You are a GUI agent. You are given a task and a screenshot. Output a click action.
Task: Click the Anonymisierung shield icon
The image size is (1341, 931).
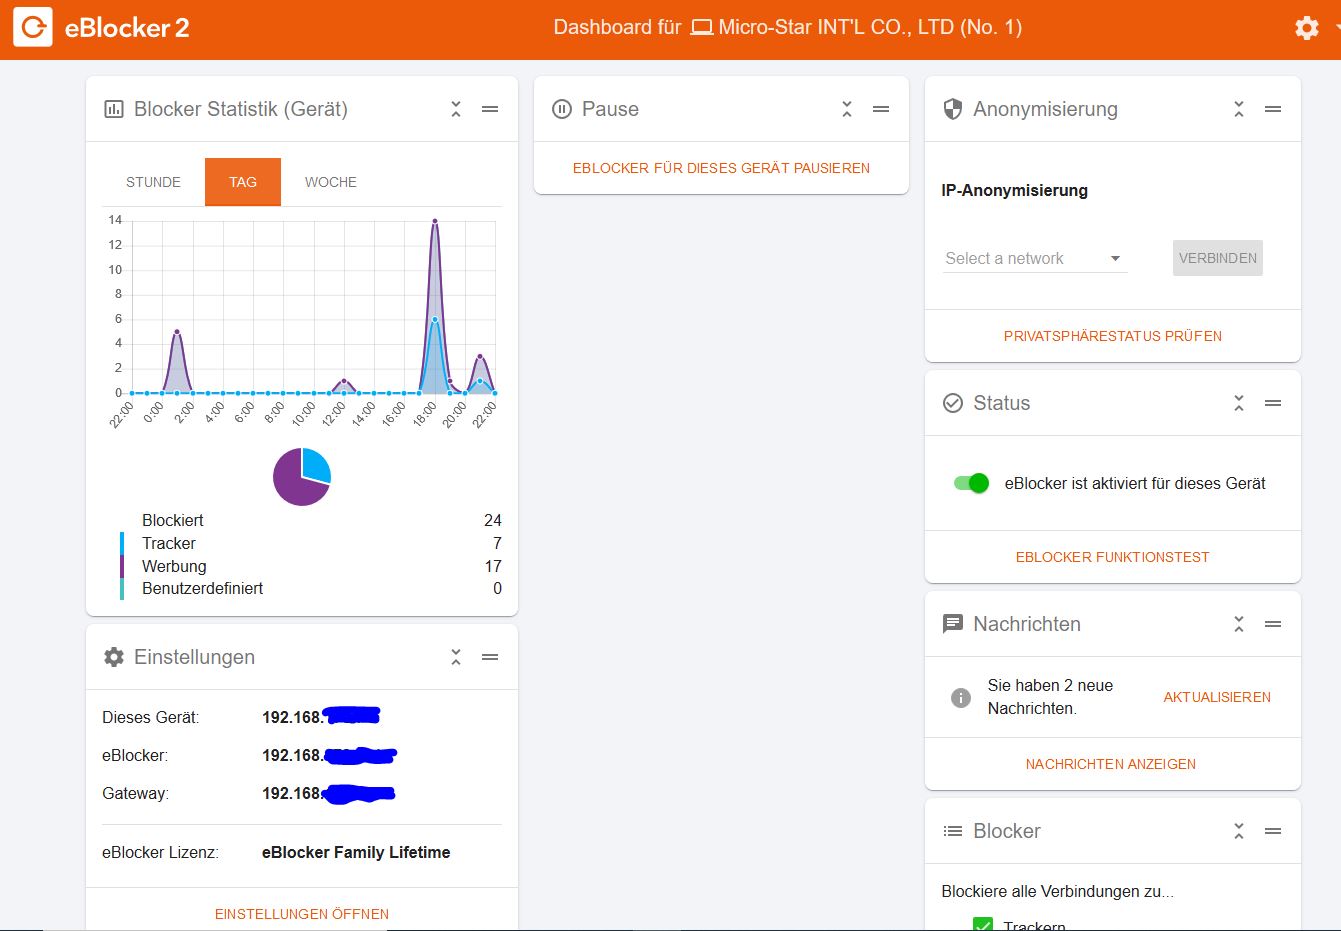(953, 109)
